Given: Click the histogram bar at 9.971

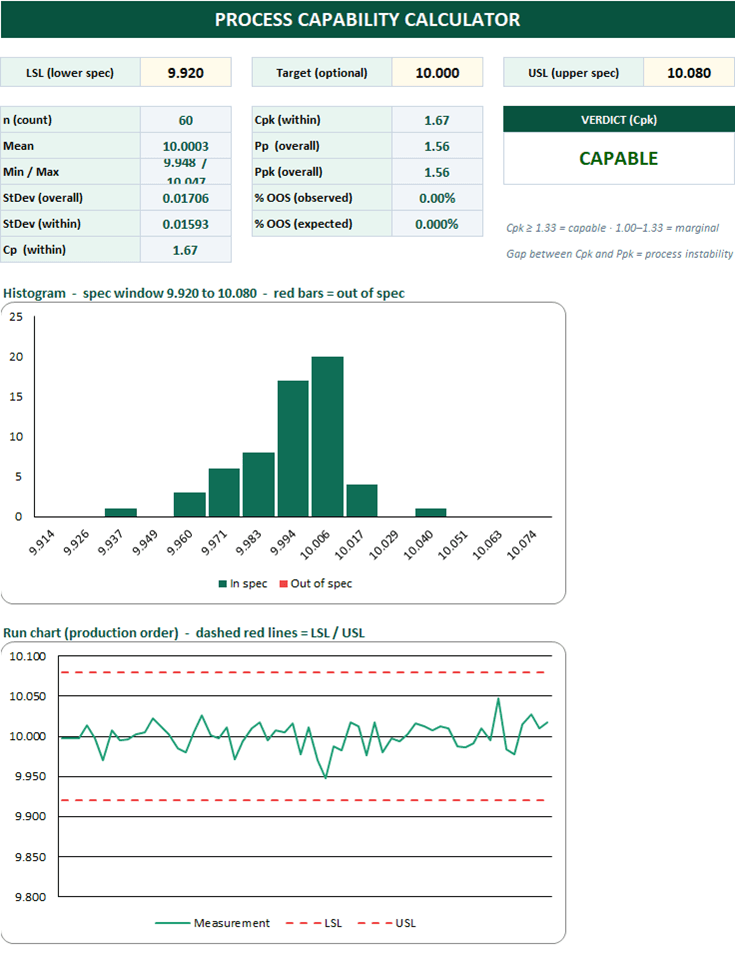Looking at the screenshot, I should 224,493.
